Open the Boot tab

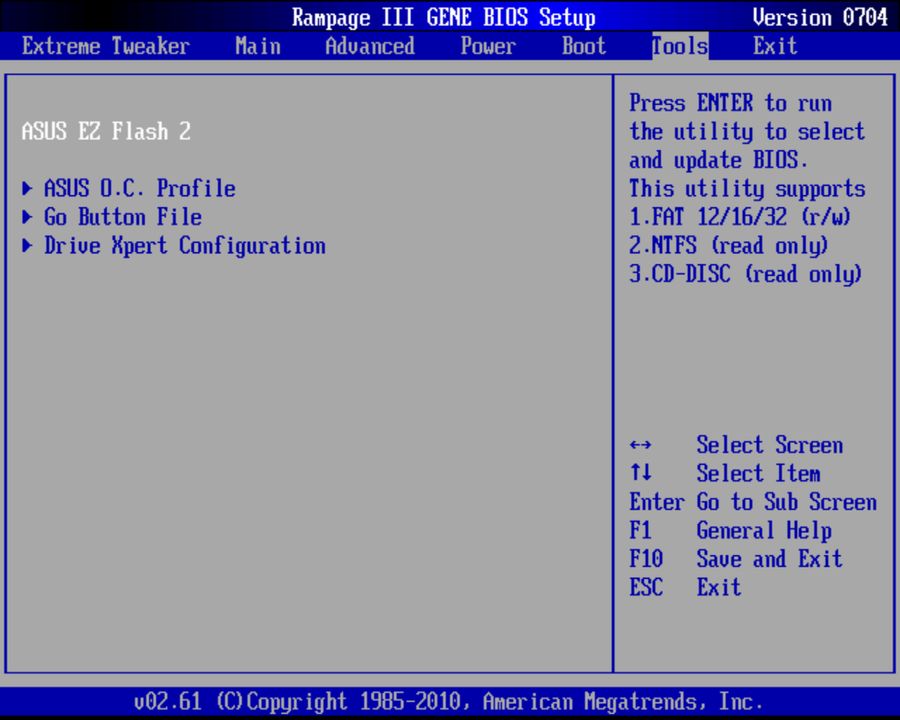pos(584,47)
